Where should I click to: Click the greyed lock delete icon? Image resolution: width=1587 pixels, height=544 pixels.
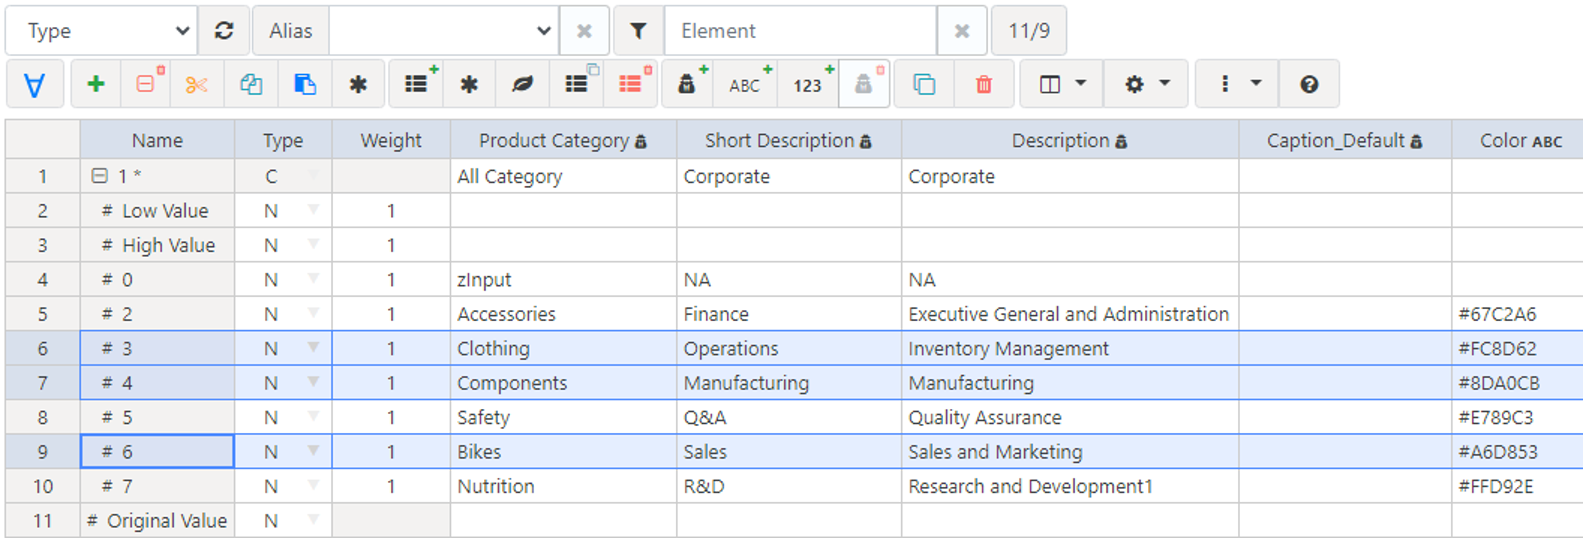[x=865, y=85]
